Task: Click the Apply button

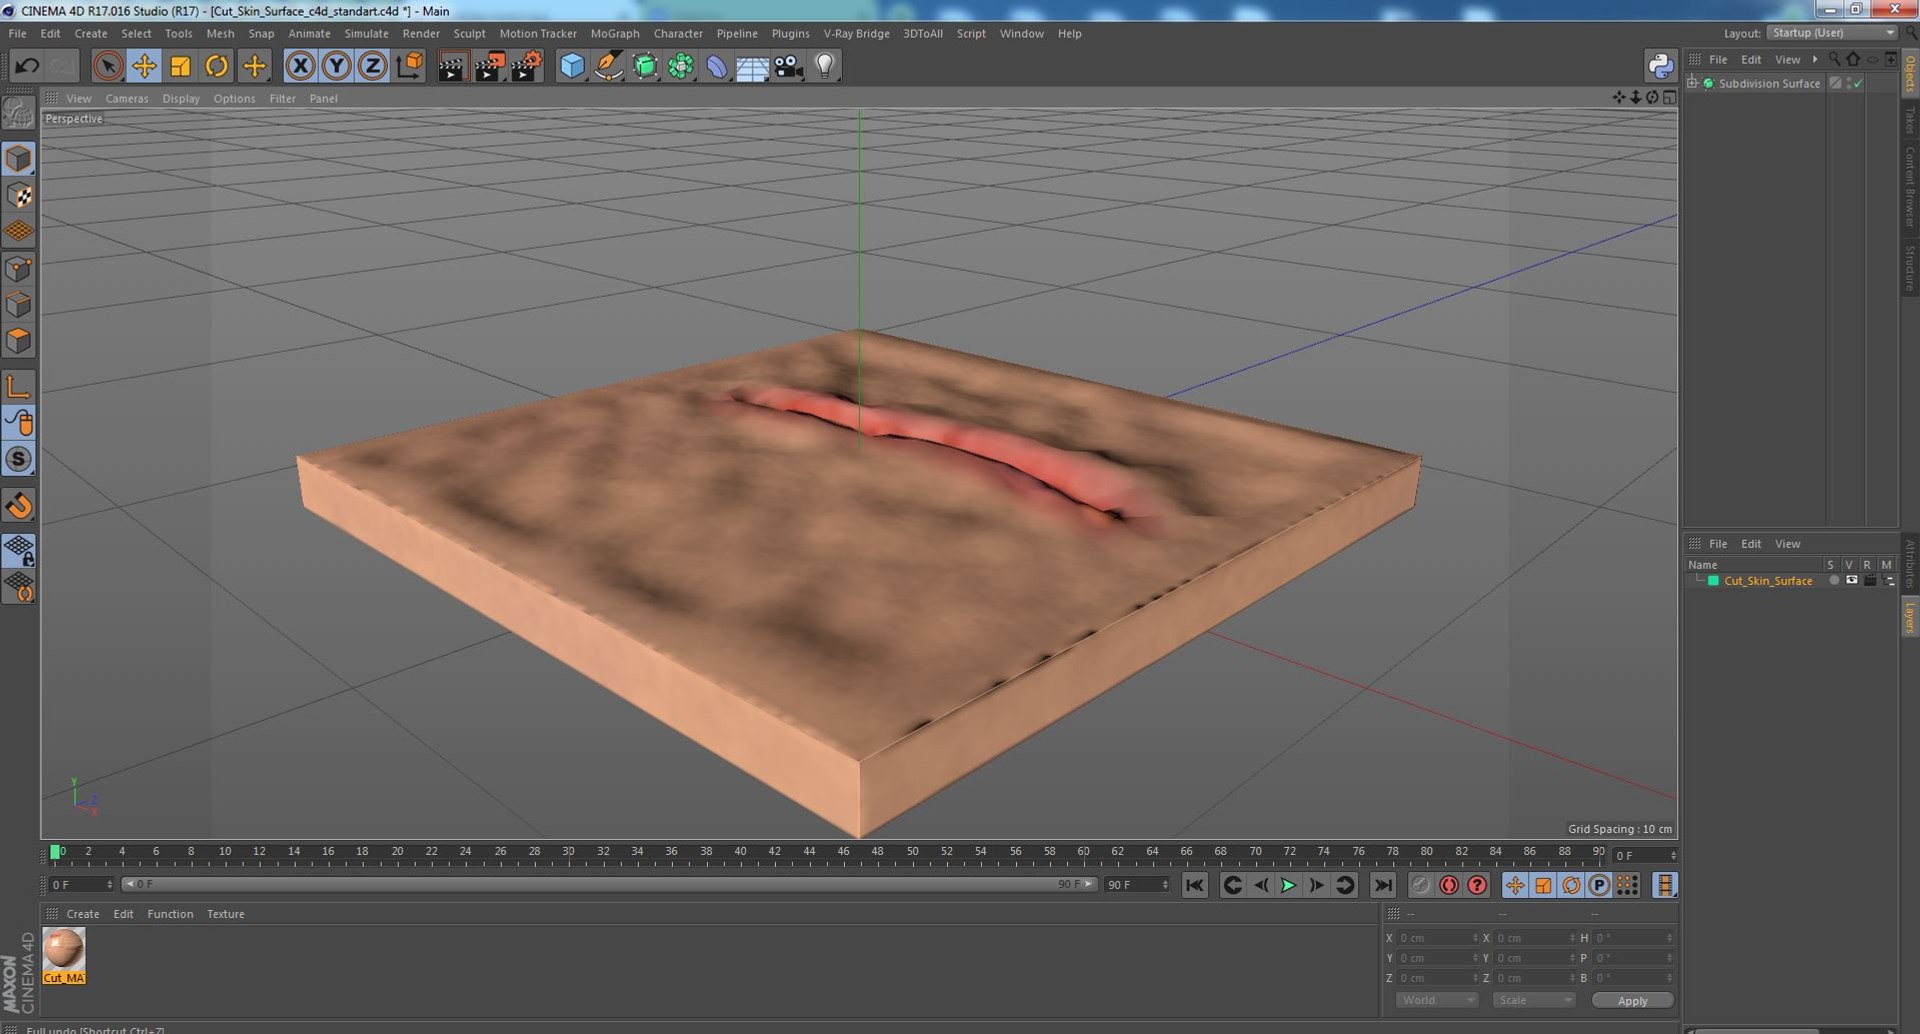Action: point(1632,1000)
